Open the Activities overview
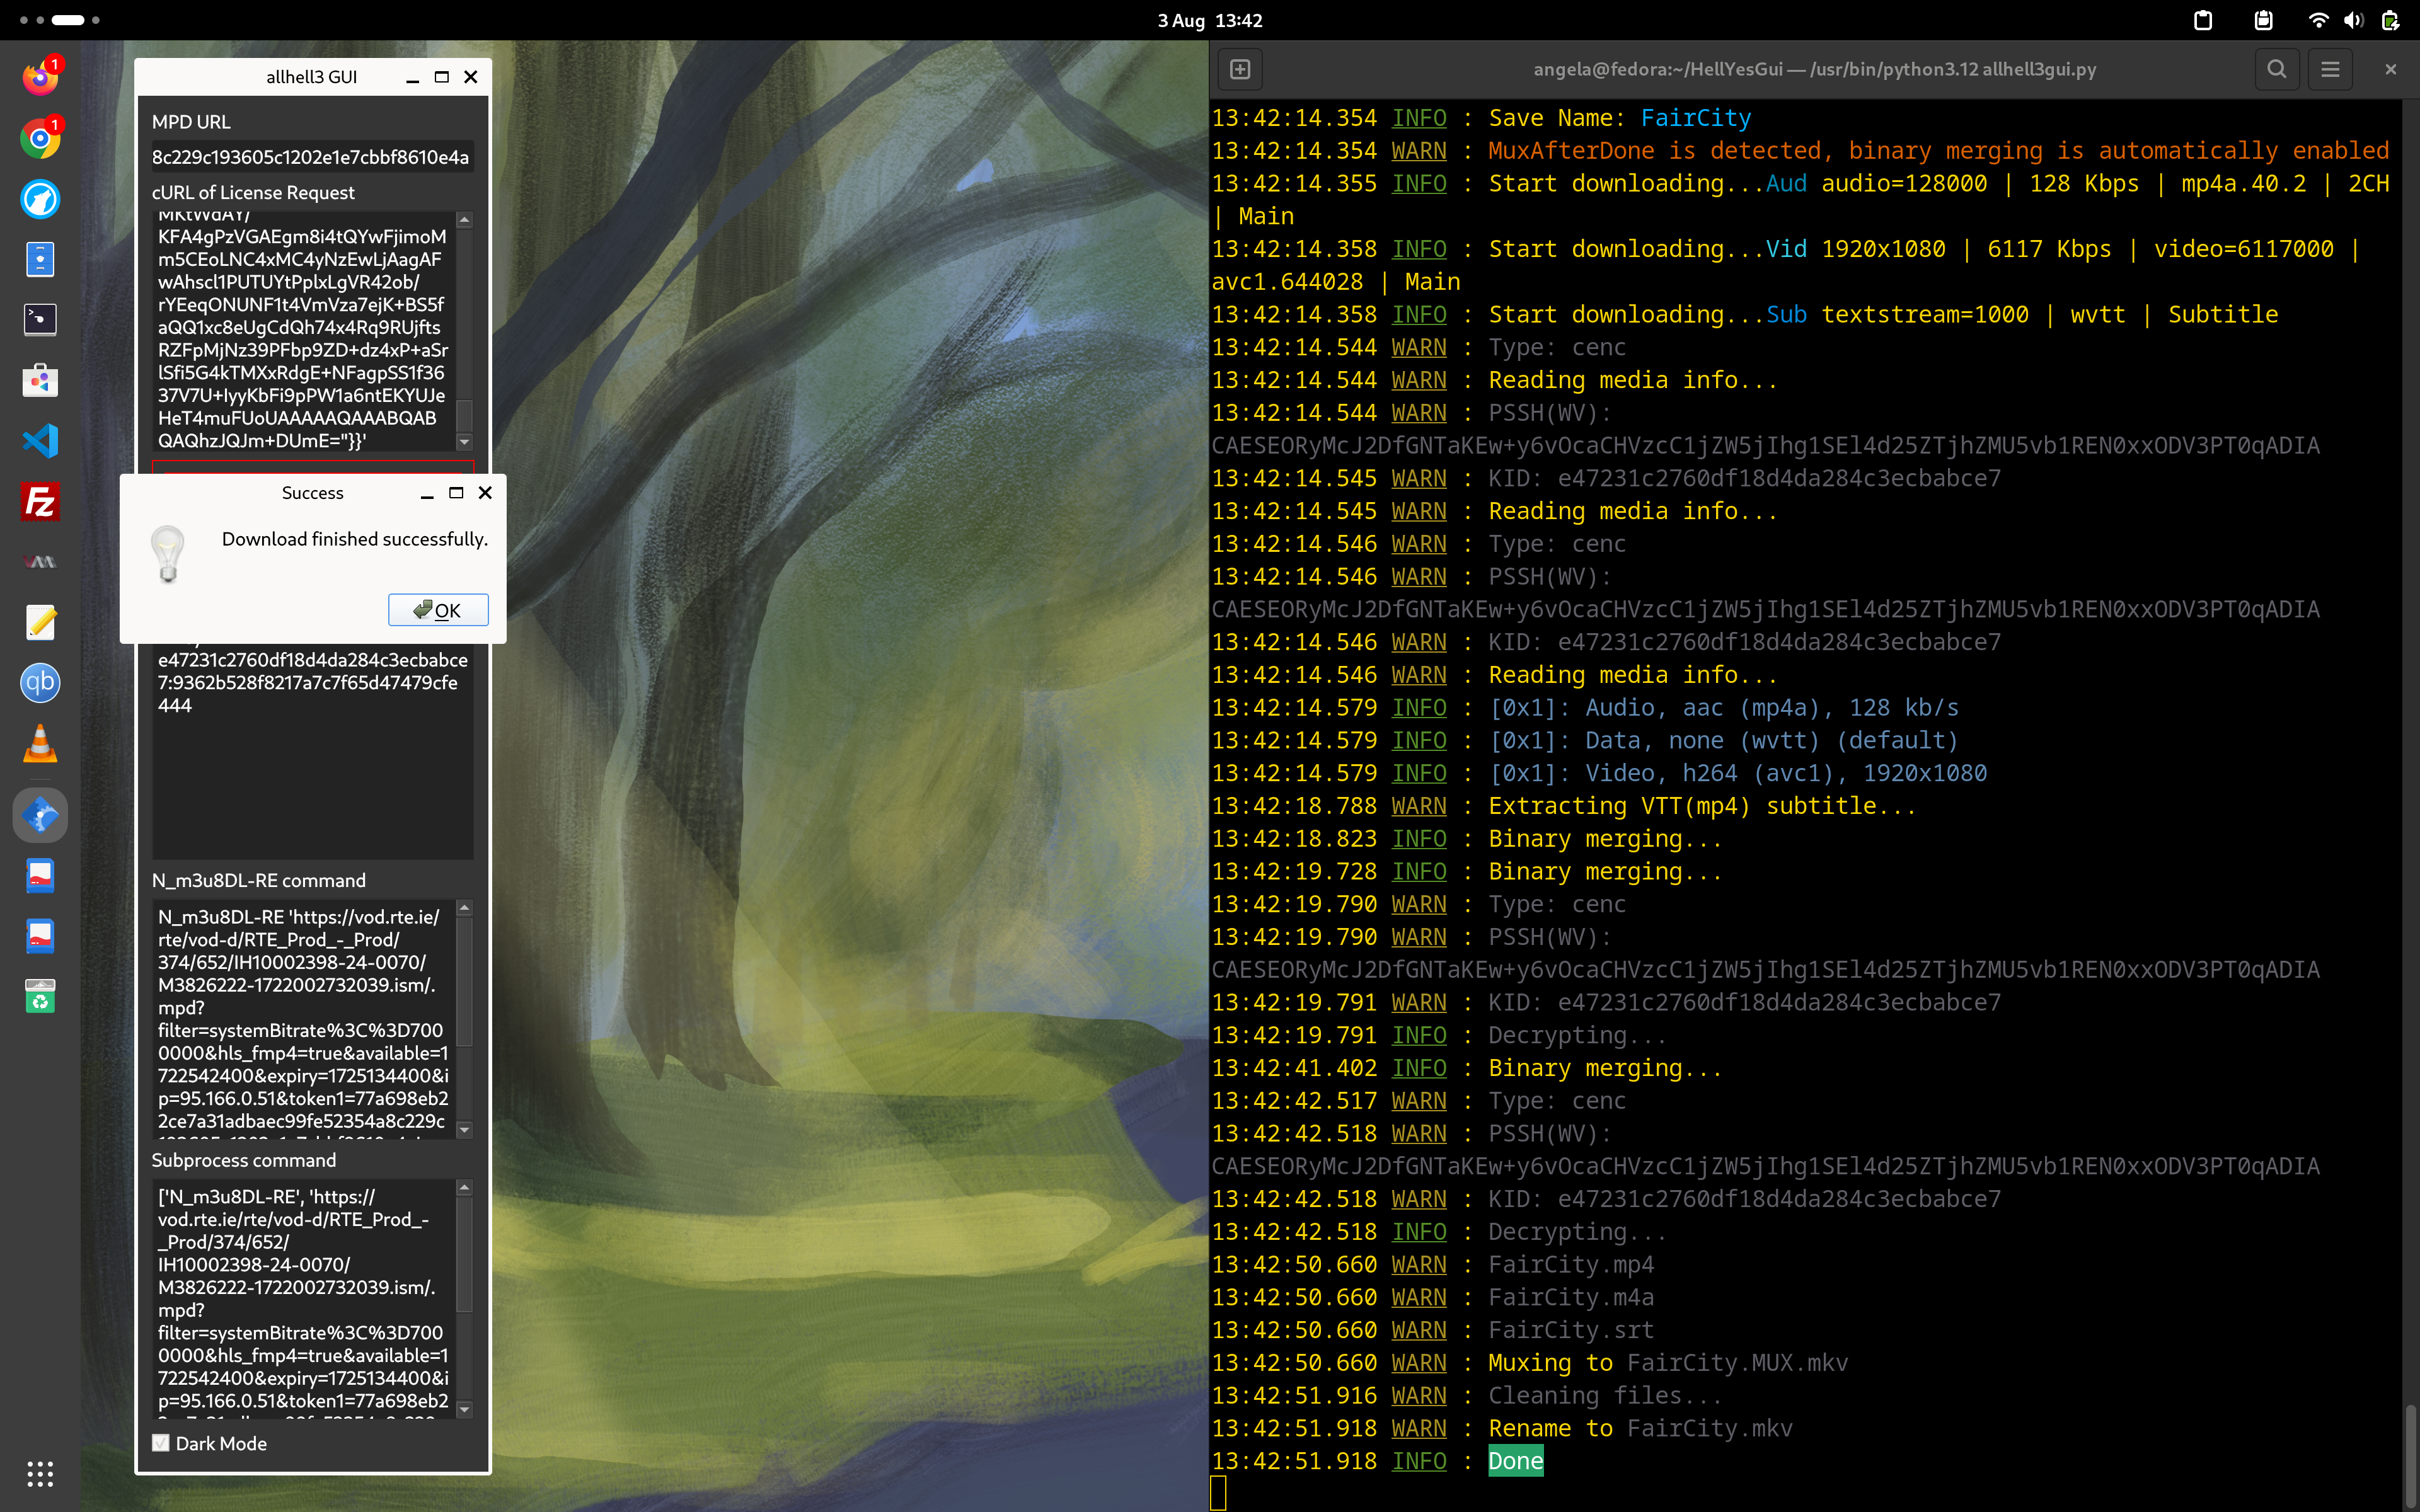This screenshot has height=1512, width=2420. coord(60,20)
